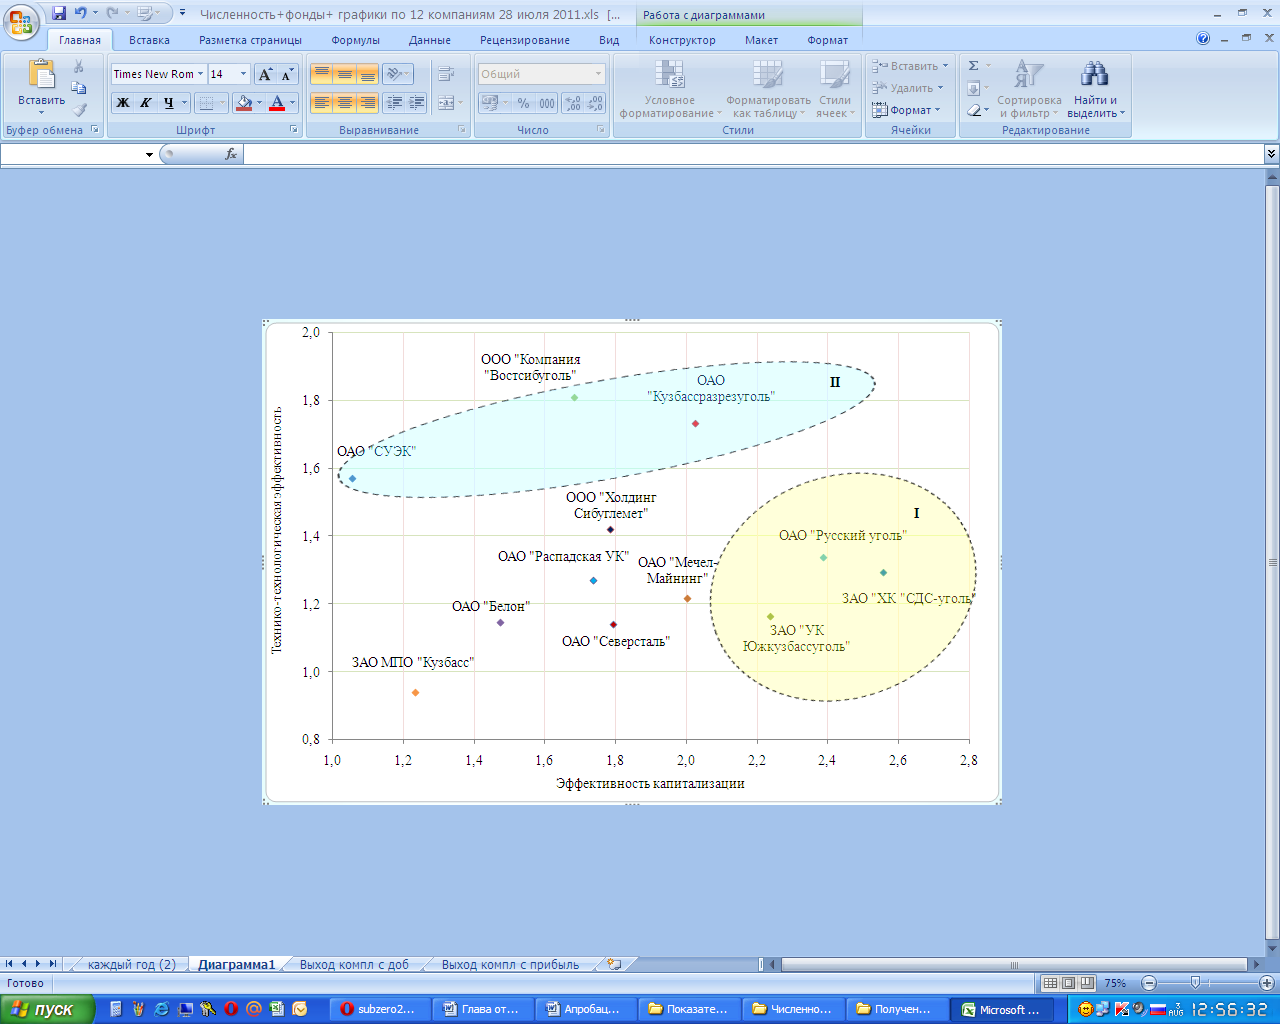Image resolution: width=1280 pixels, height=1024 pixels.
Task: Open Найти и выделить binoculars menu
Action: (1095, 88)
